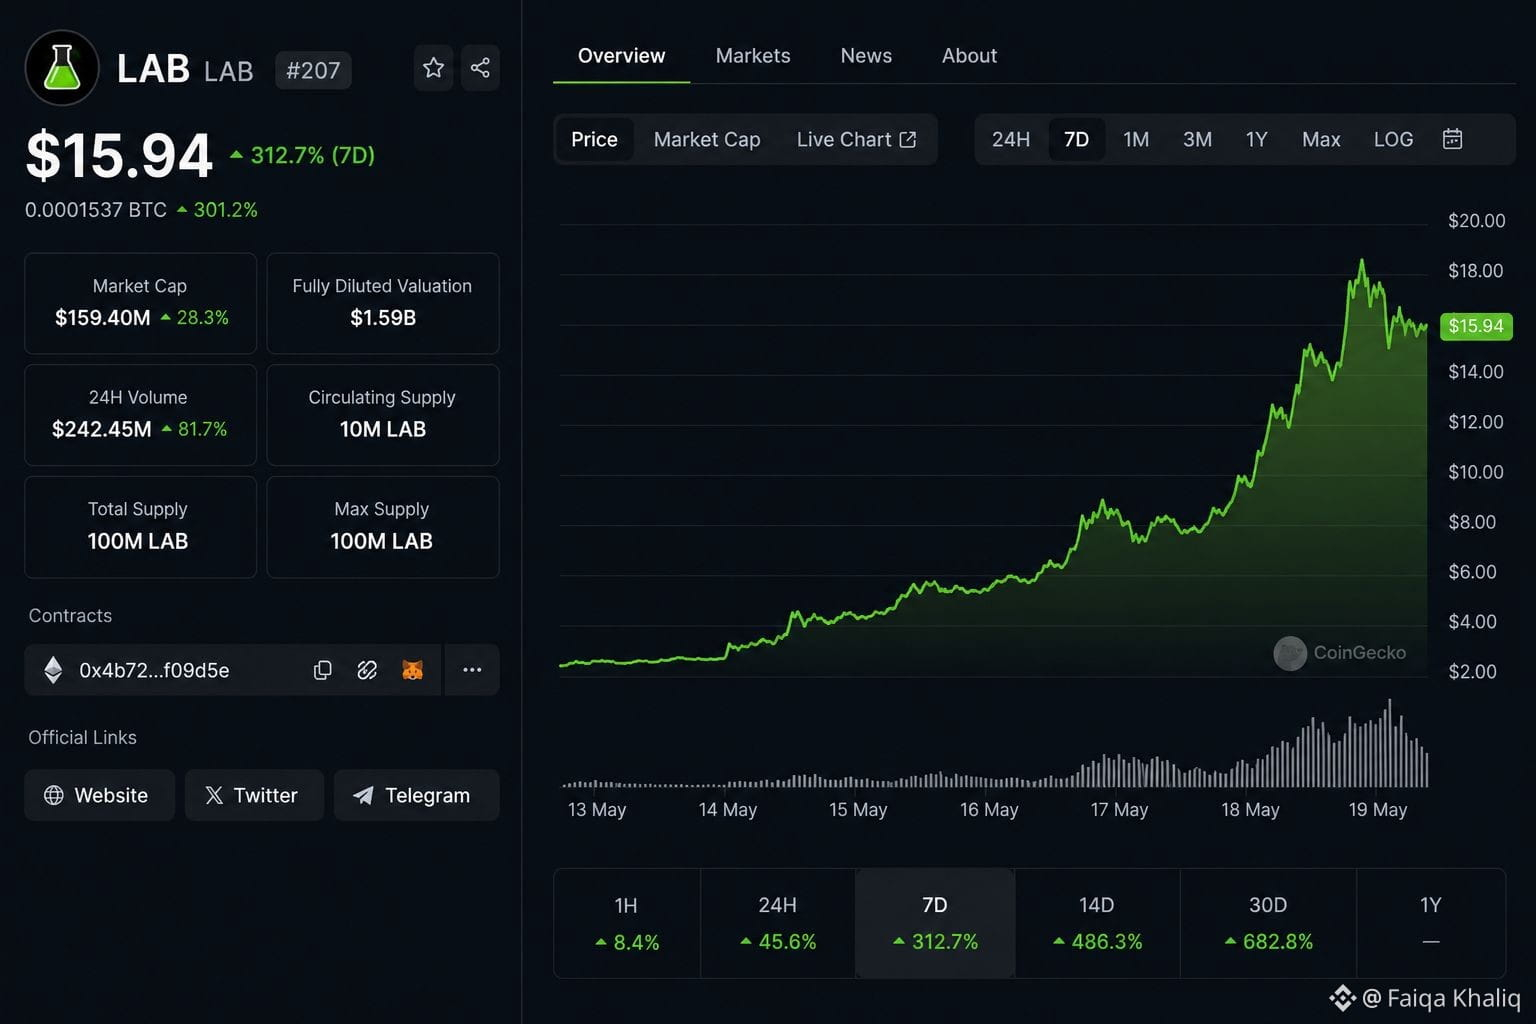Open the calendar date range picker
The height and width of the screenshot is (1024, 1536).
click(x=1452, y=139)
